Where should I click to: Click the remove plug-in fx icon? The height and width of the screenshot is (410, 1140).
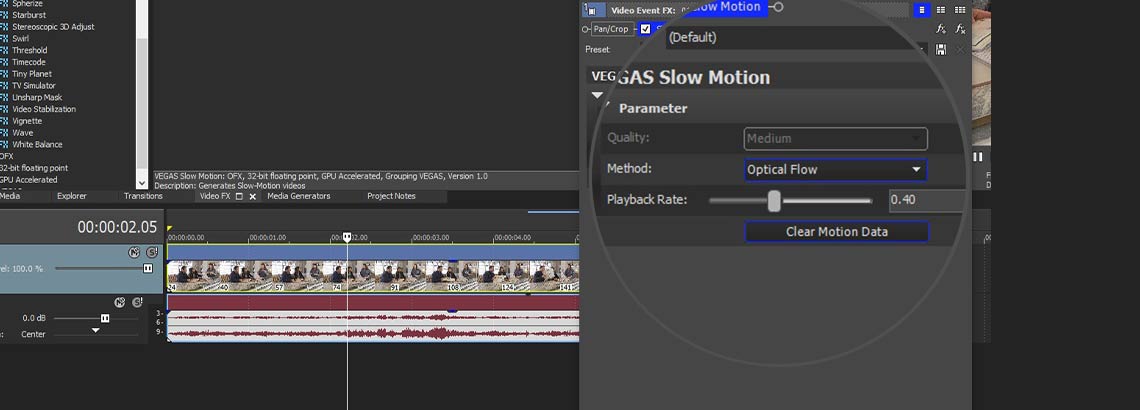pos(960,29)
